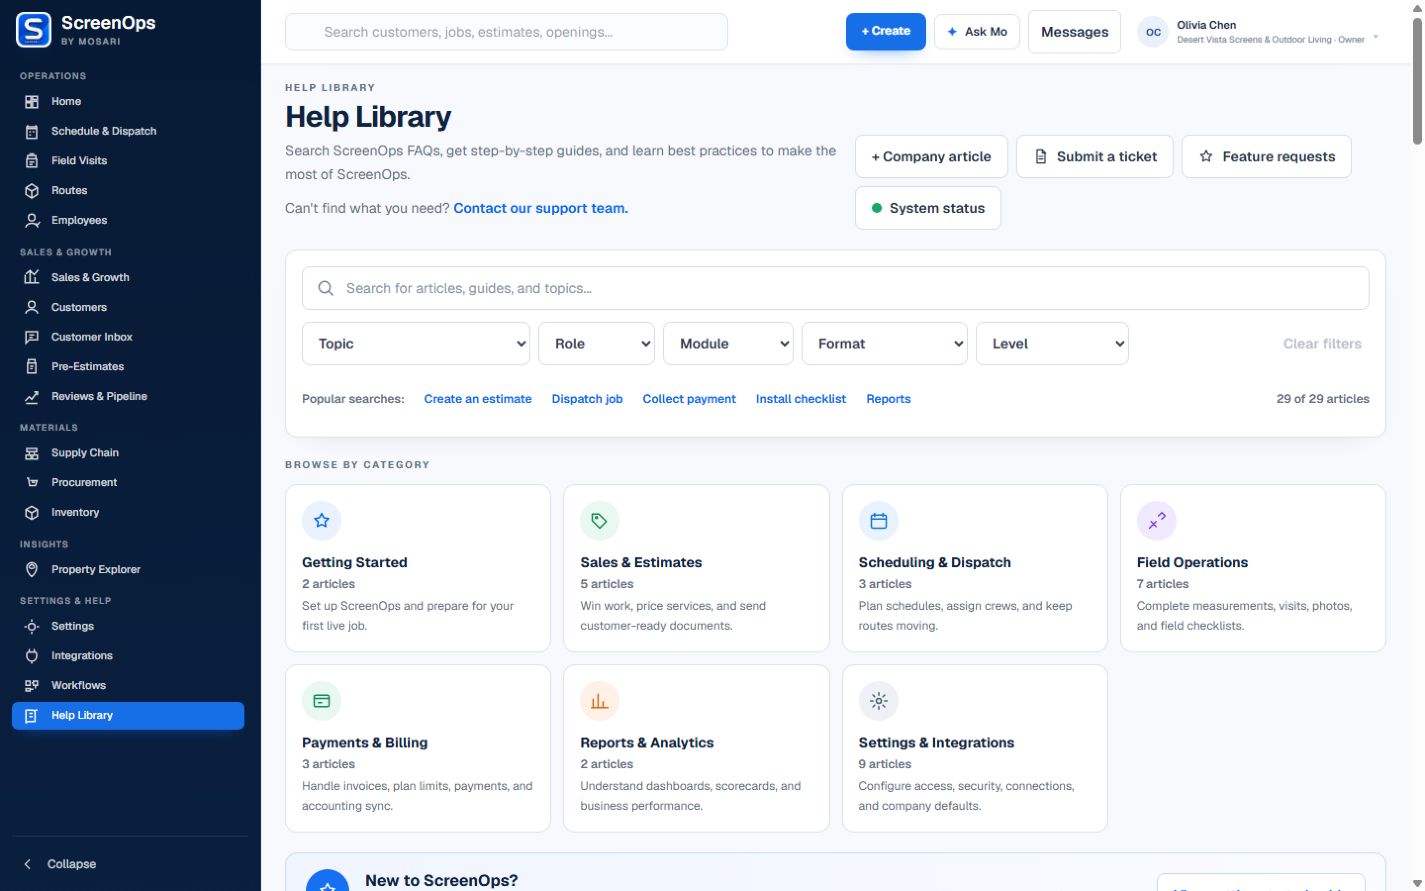Click the Settings gear icon in sidebar

pyautogui.click(x=32, y=627)
